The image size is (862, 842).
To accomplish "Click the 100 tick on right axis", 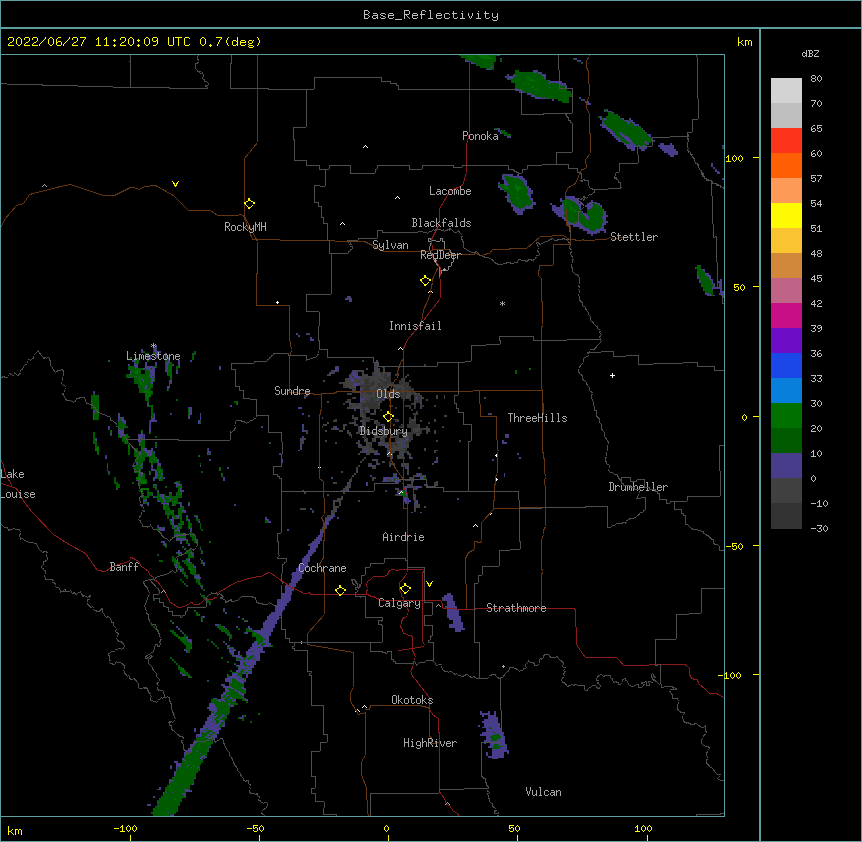I will tap(734, 158).
